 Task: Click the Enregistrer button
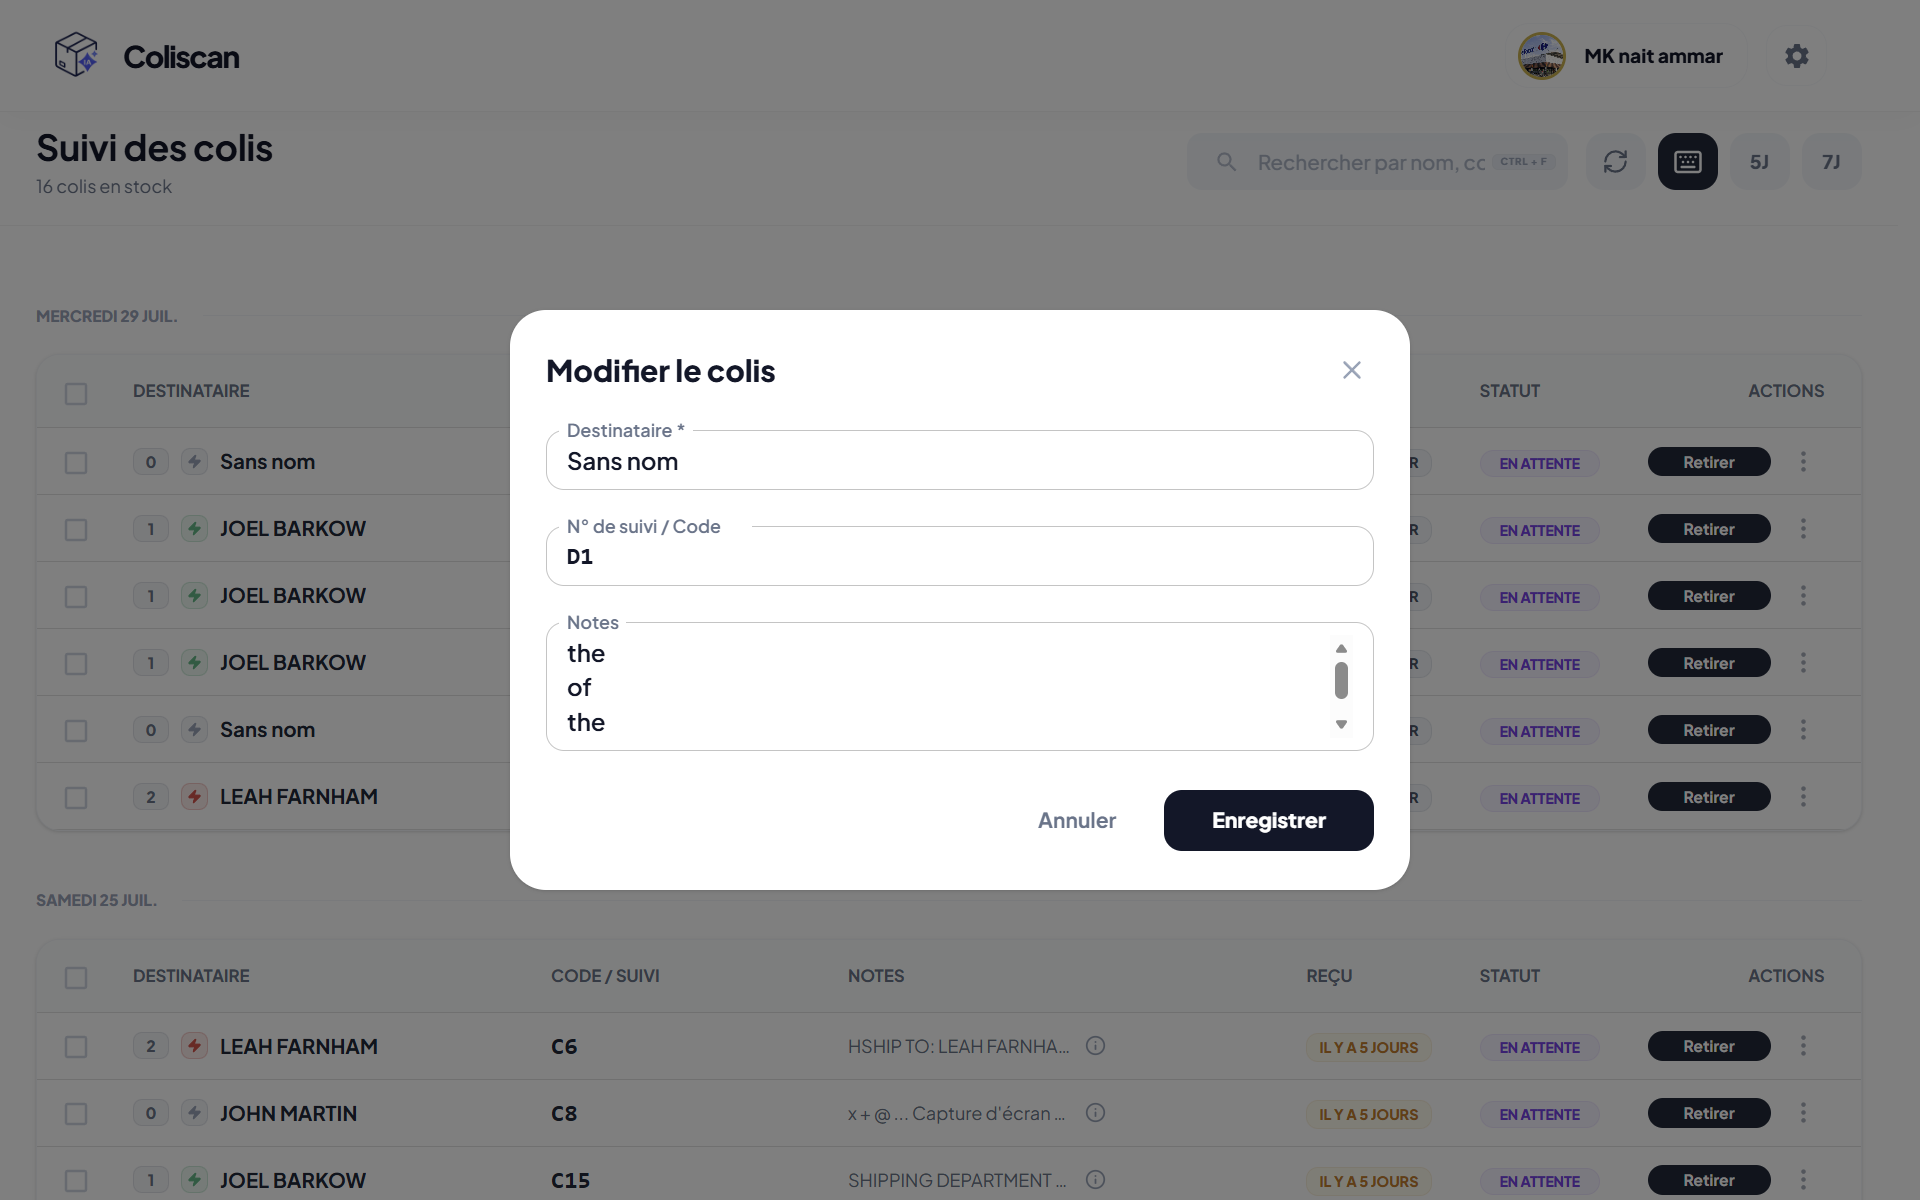coord(1268,821)
